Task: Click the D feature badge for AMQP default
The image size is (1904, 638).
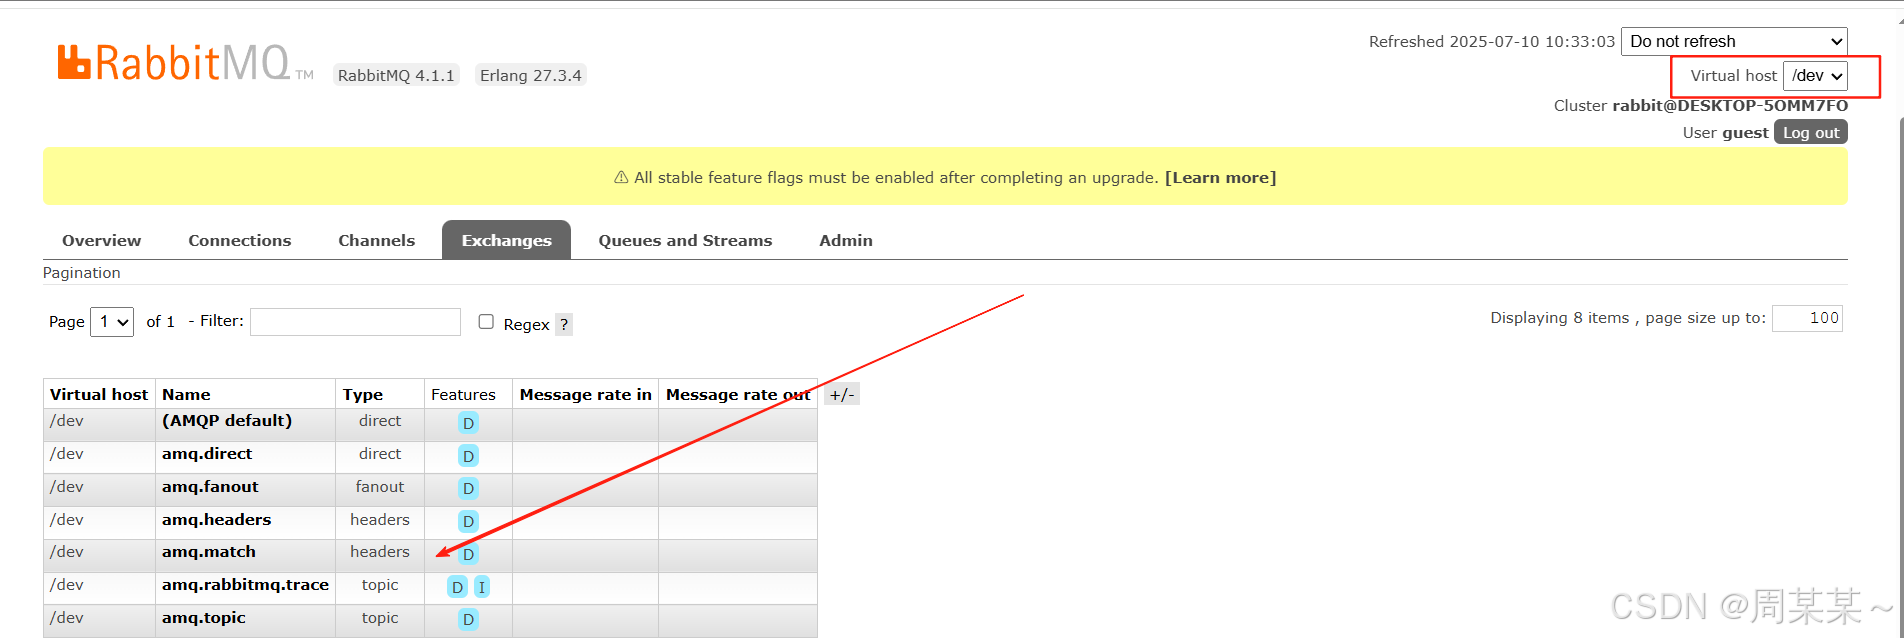Action: tap(468, 423)
